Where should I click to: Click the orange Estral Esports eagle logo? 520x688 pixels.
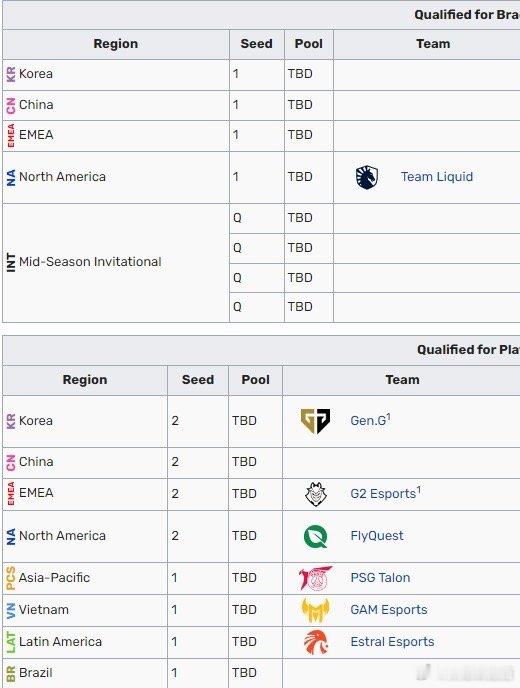[x=316, y=642]
